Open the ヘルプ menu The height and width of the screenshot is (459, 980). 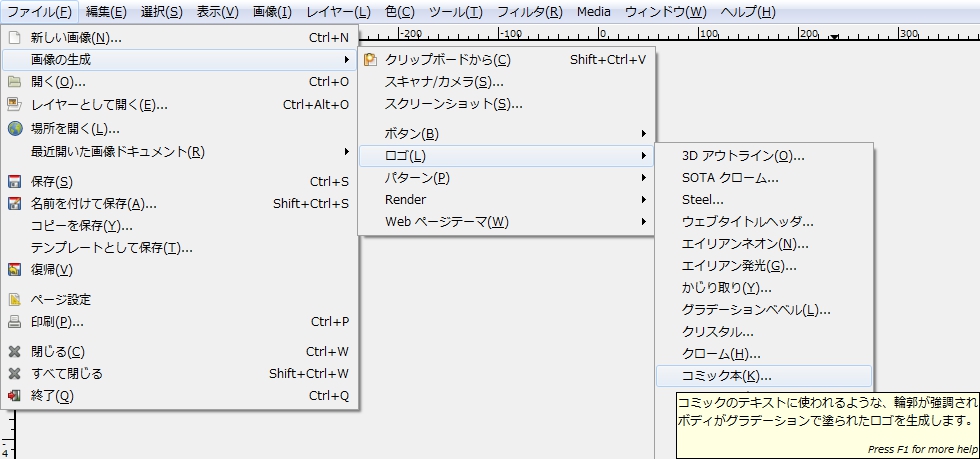748,12
